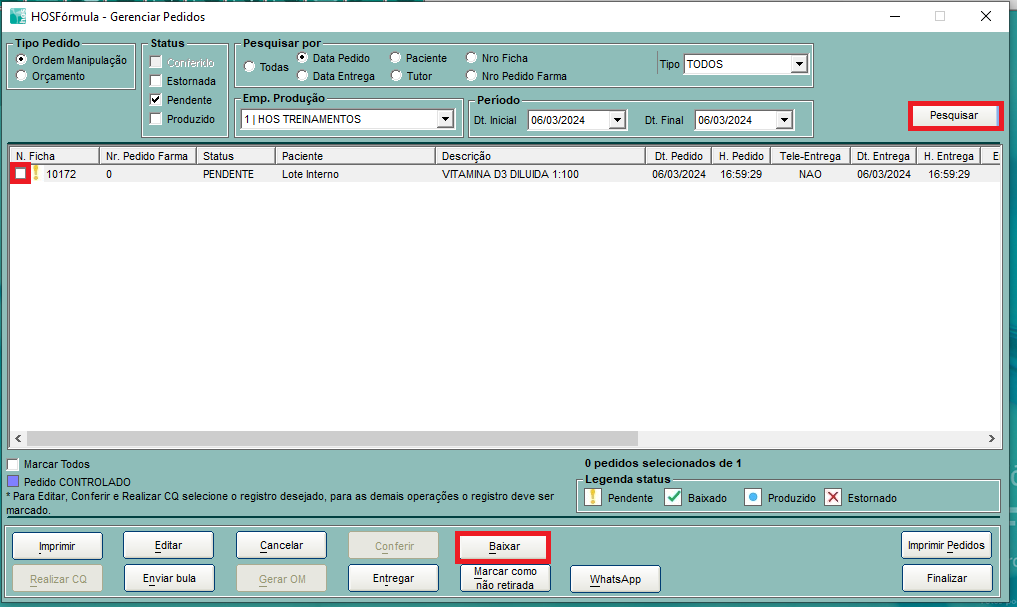
Task: Select the Orçamento radio button
Action: pyautogui.click(x=22, y=76)
